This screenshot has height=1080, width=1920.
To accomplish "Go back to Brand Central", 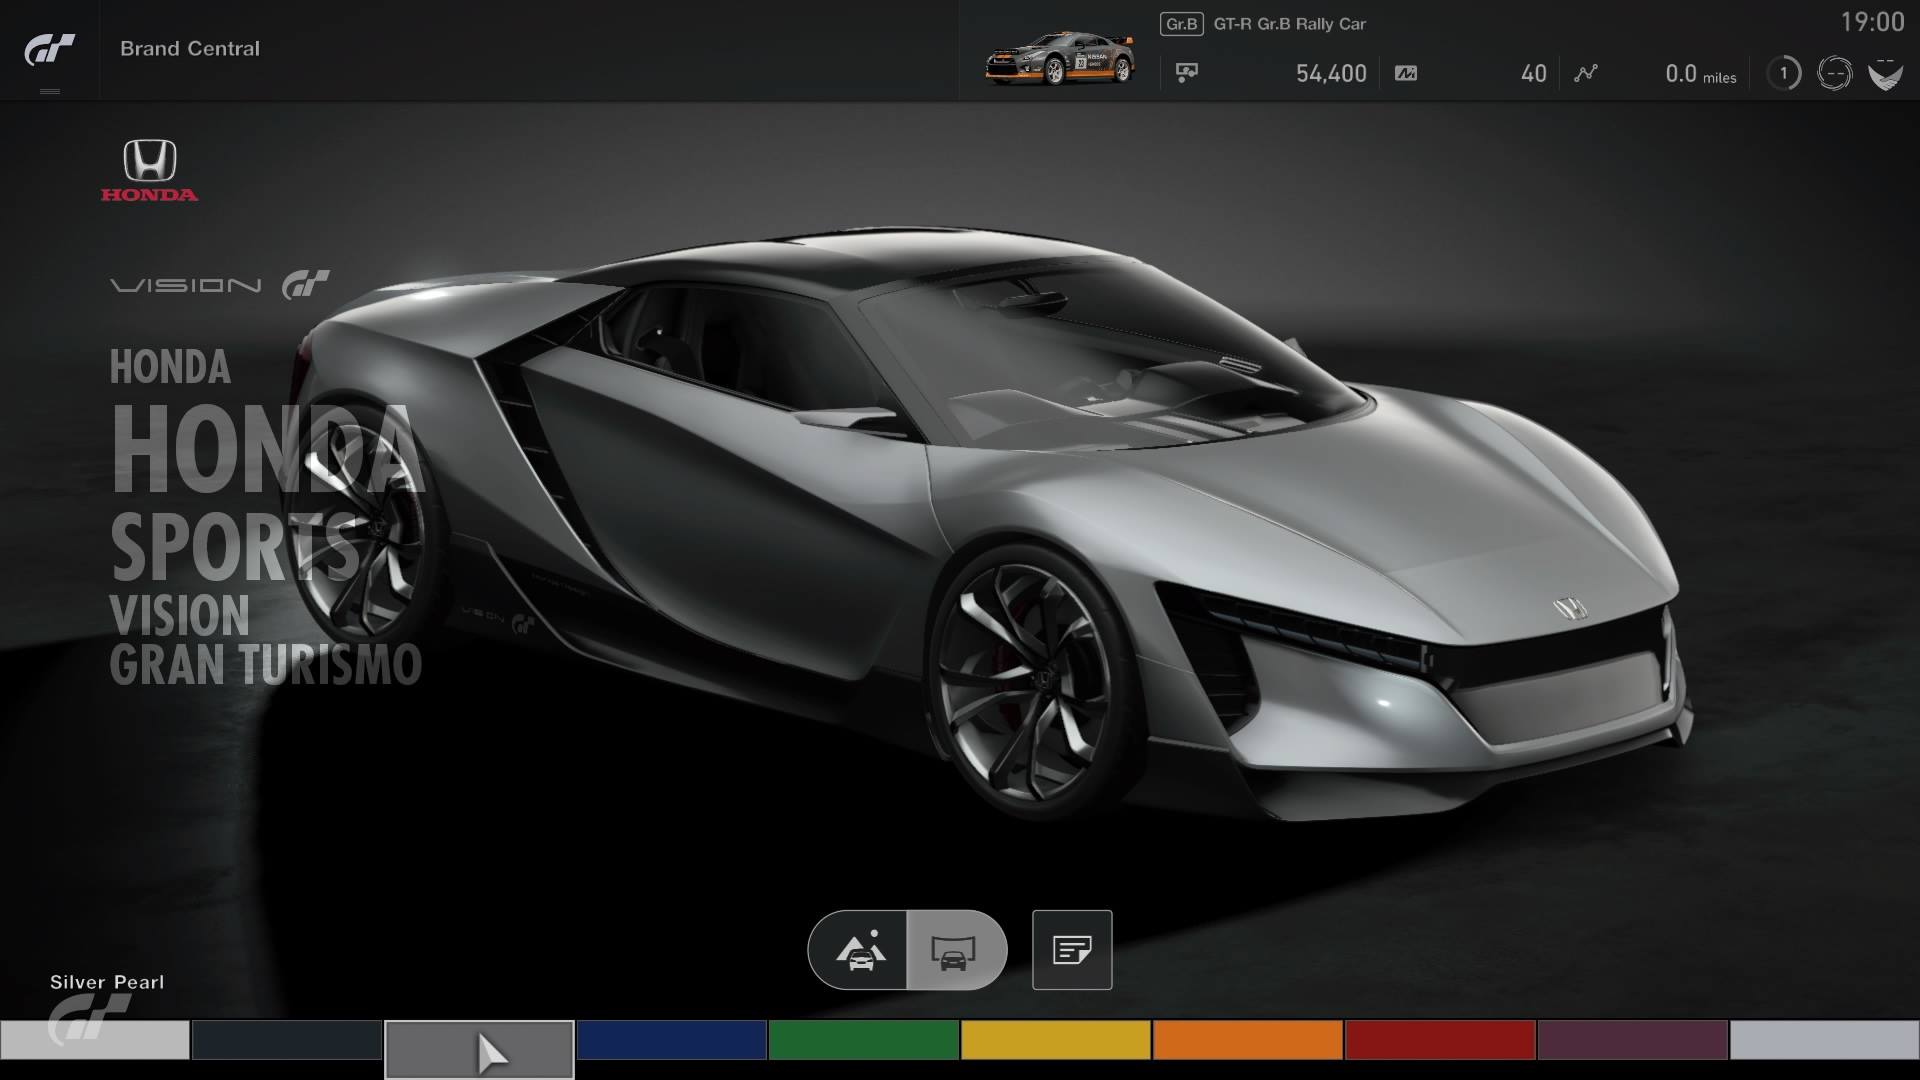I will [x=189, y=48].
